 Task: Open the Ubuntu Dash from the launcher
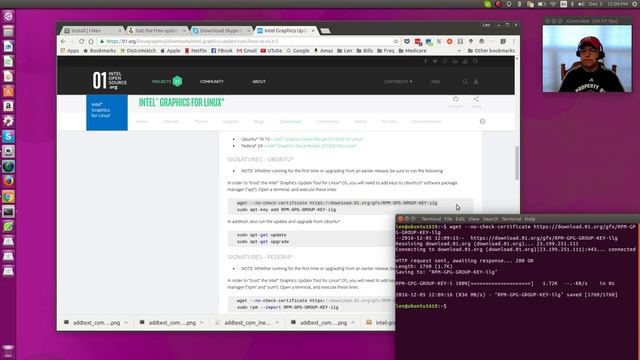pyautogui.click(x=8, y=16)
